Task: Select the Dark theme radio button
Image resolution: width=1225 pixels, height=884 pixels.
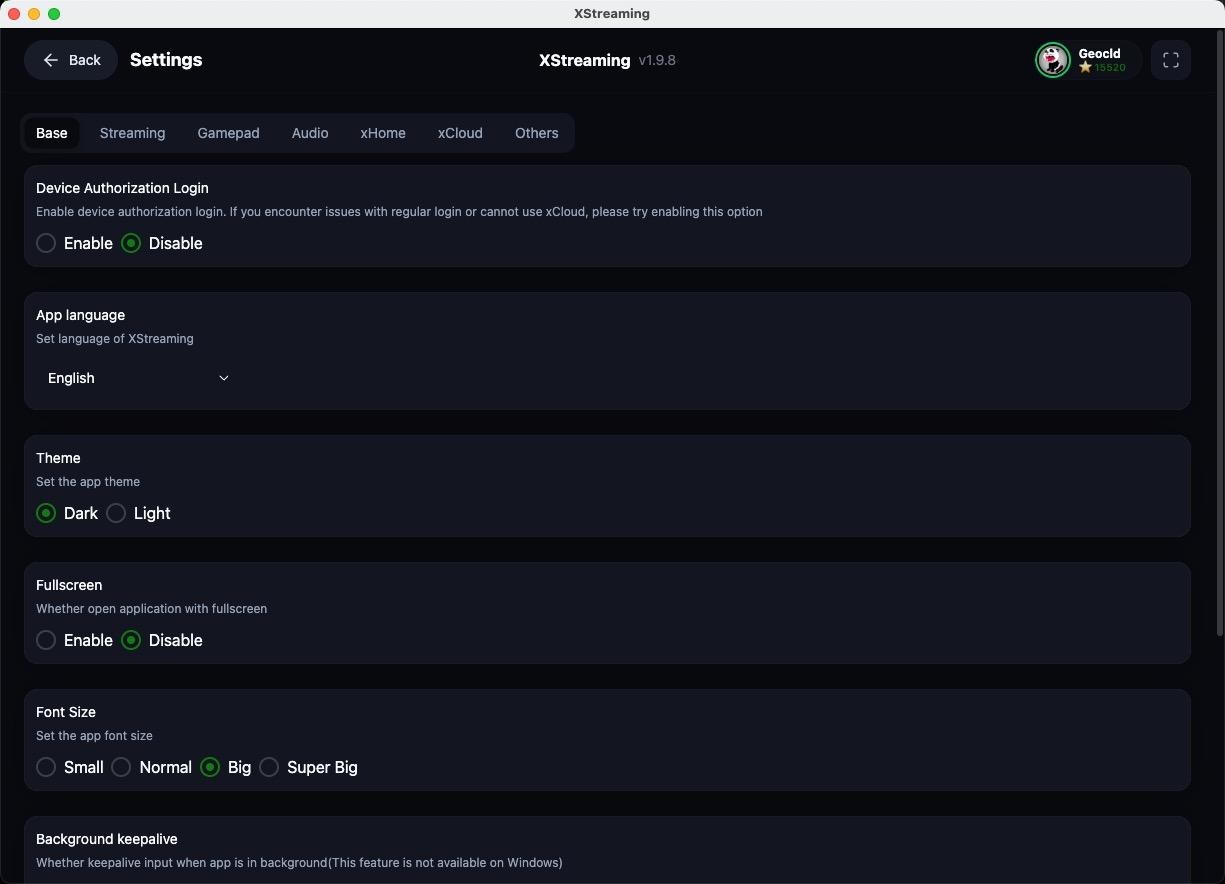Action: point(46,513)
